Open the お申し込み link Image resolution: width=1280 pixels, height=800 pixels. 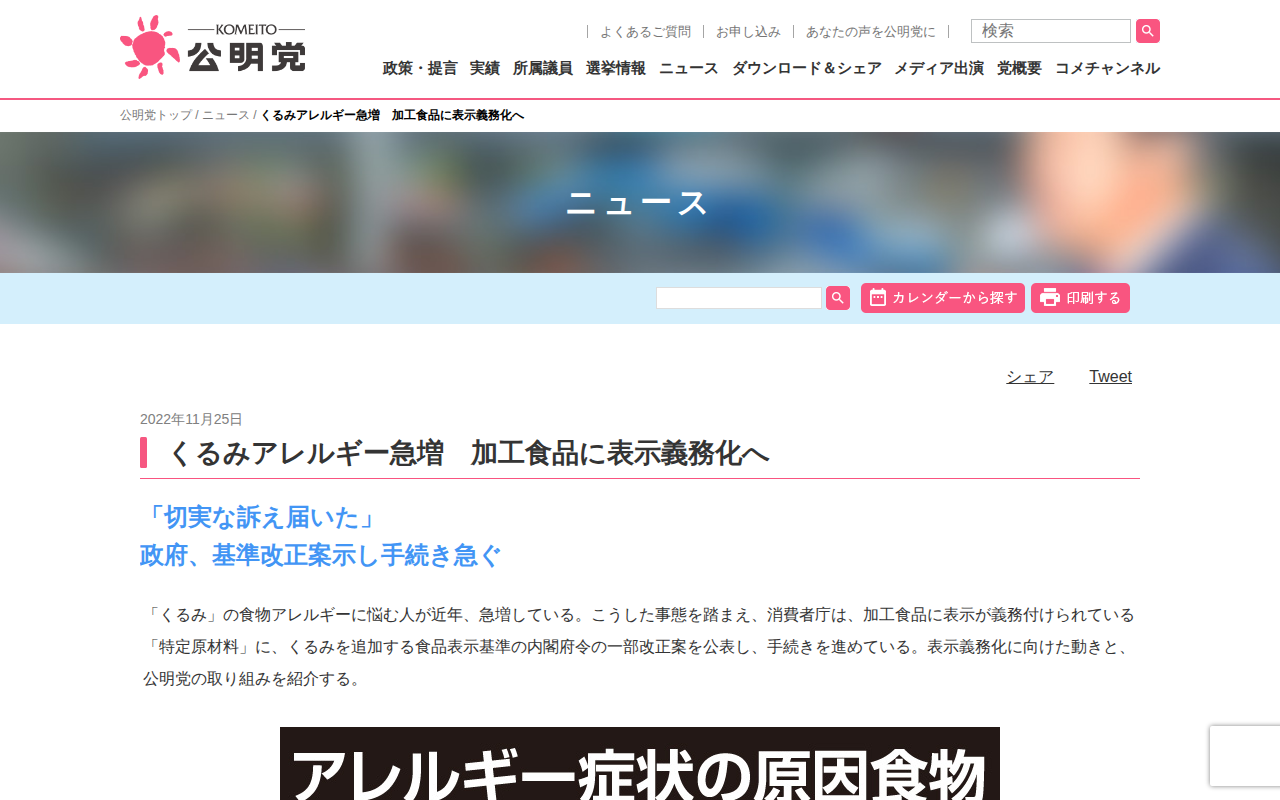tap(748, 32)
